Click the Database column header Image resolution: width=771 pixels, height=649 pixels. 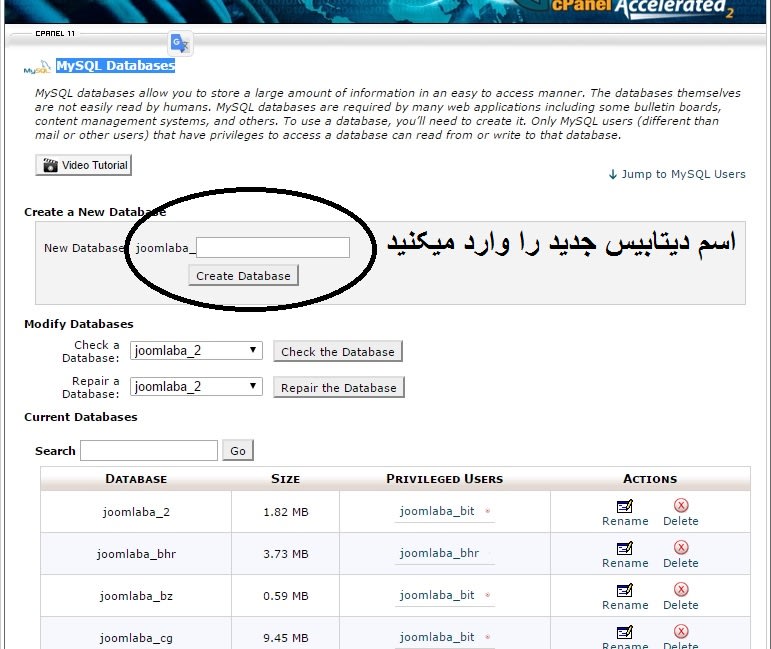(136, 479)
